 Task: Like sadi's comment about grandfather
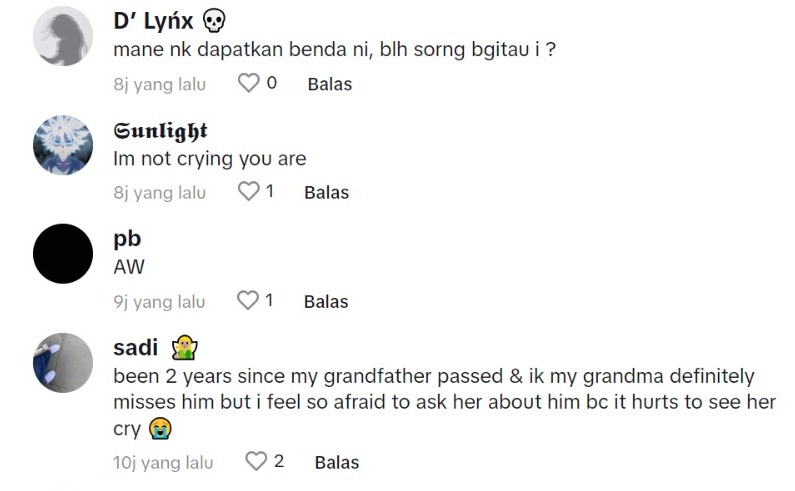(x=257, y=462)
